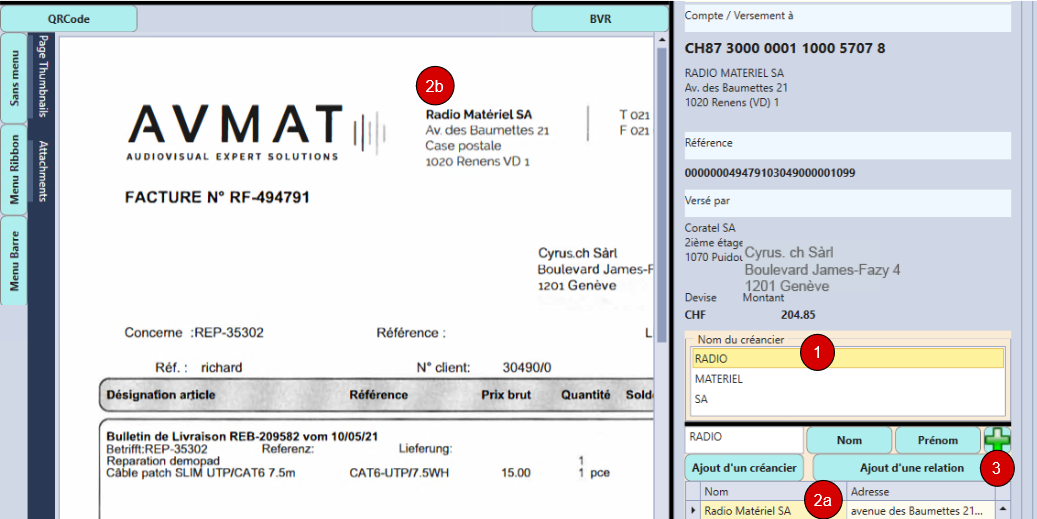Click client number 30490/0 in invoice
Screen dimensions: 1037x519
(526, 368)
